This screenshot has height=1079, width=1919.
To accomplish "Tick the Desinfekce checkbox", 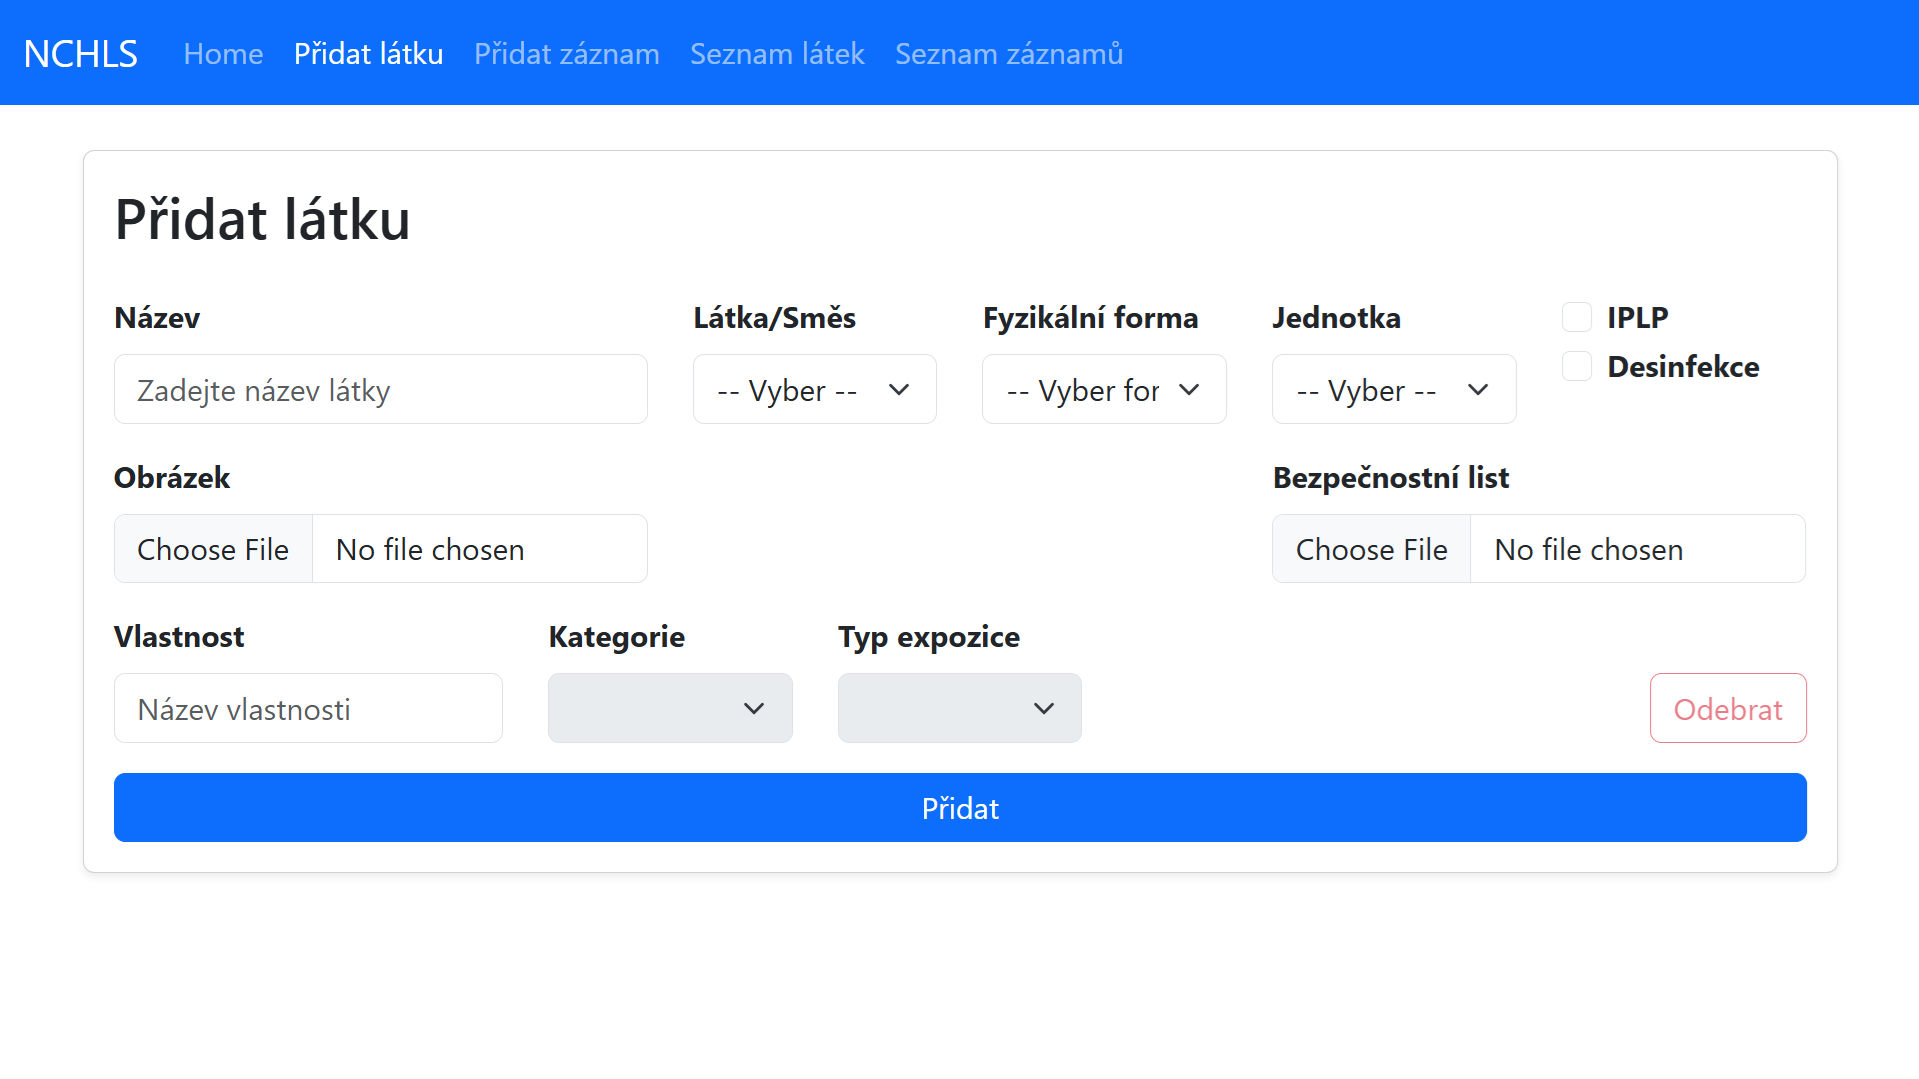I will point(1577,367).
